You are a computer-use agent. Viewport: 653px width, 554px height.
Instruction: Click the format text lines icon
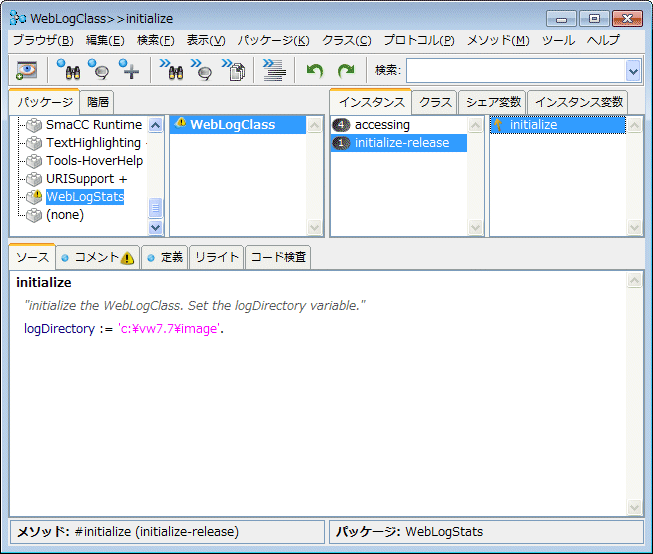273,70
